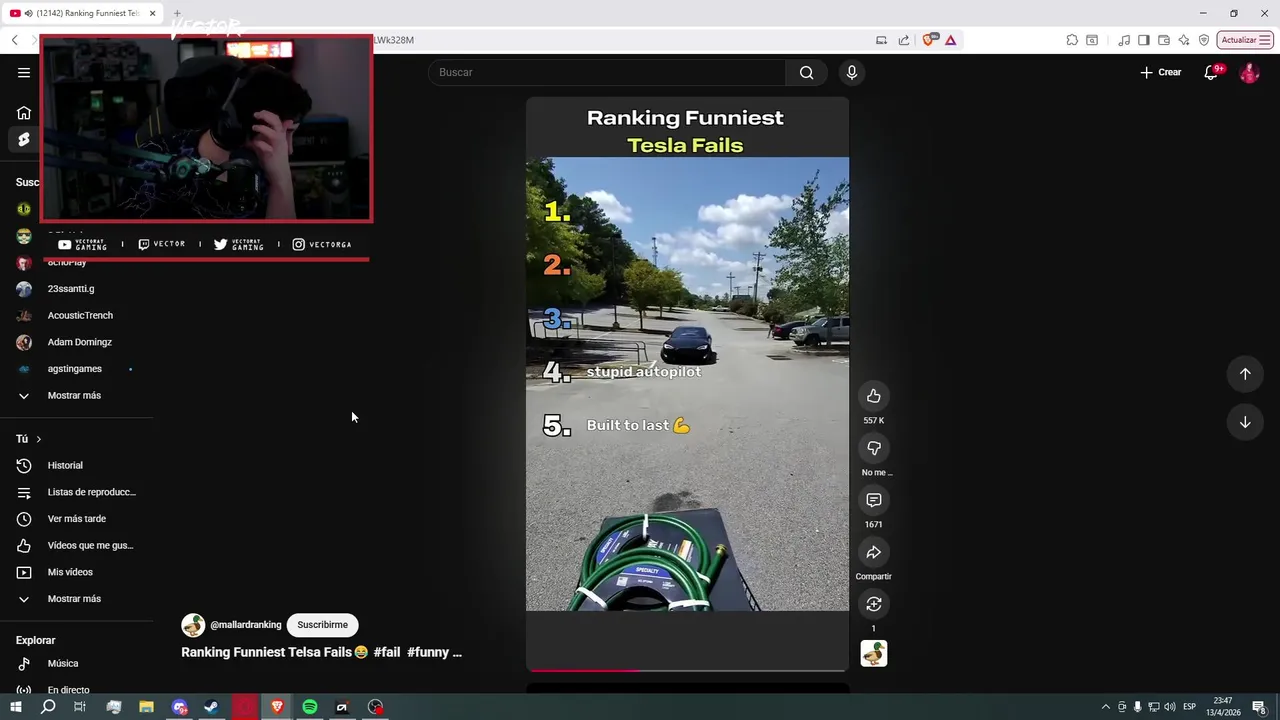Expand the Tú section chevron

(39, 439)
